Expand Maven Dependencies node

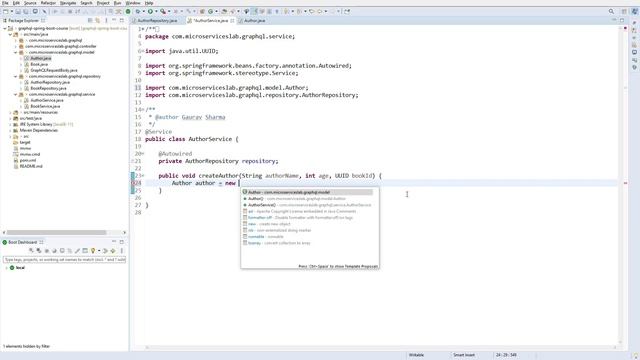coord(10,130)
